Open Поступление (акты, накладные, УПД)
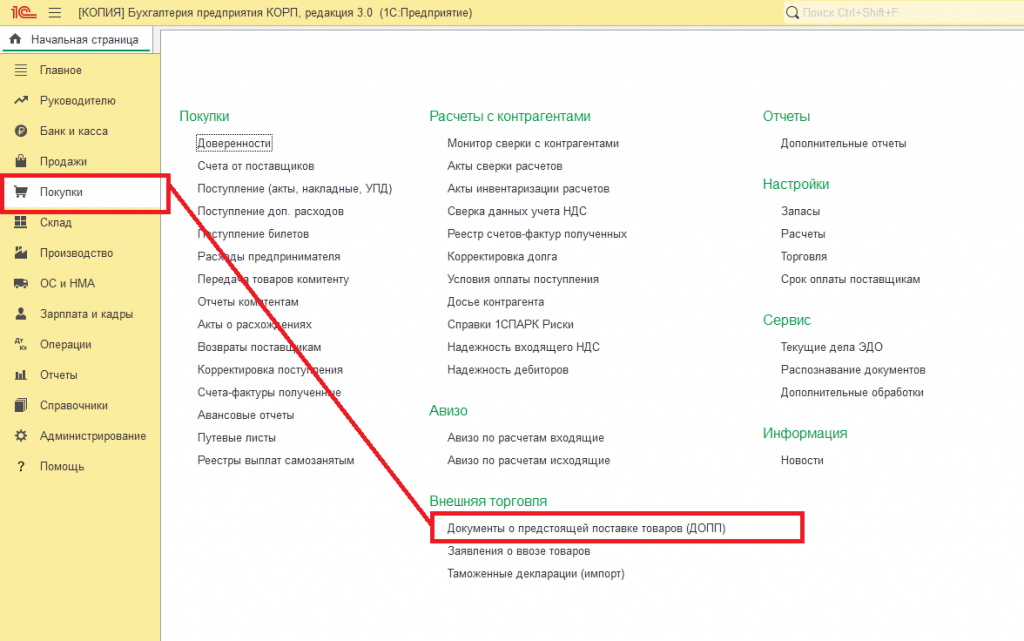Screen dimensions: 1024x641 [295, 189]
